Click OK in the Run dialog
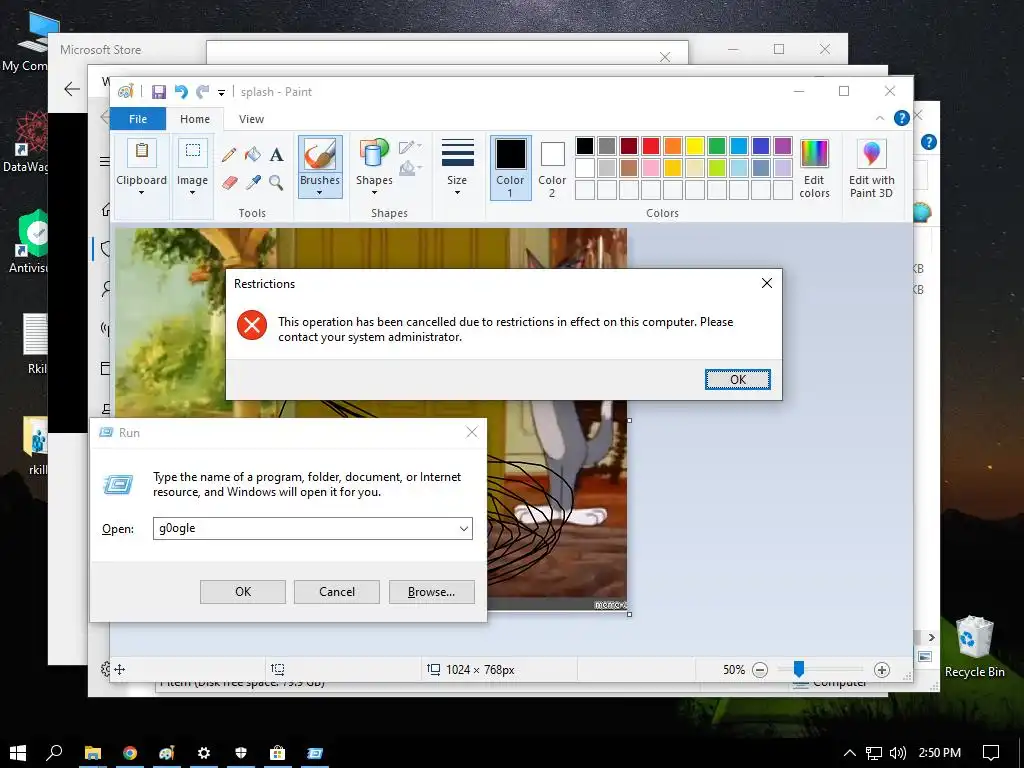 tap(243, 592)
